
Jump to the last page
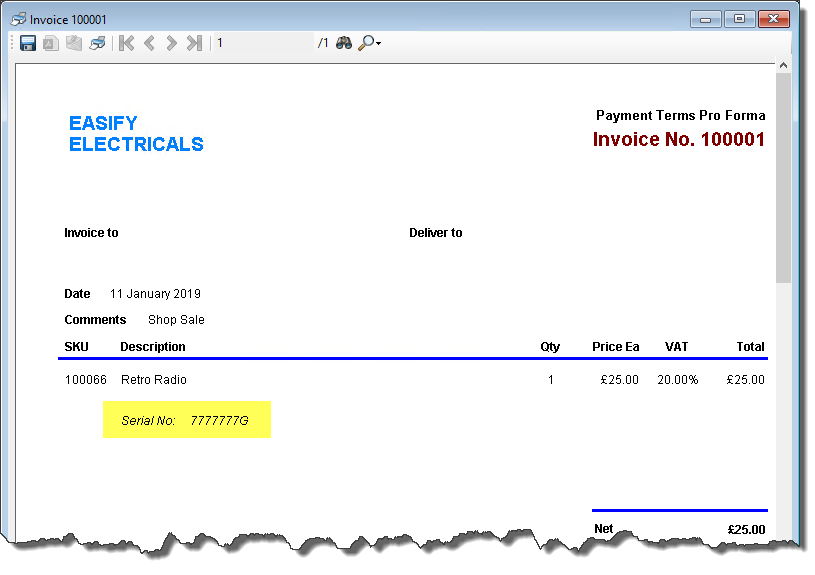(194, 43)
